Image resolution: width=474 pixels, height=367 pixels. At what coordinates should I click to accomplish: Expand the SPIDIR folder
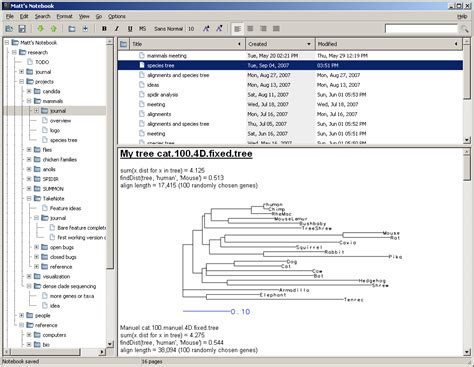click(x=29, y=179)
